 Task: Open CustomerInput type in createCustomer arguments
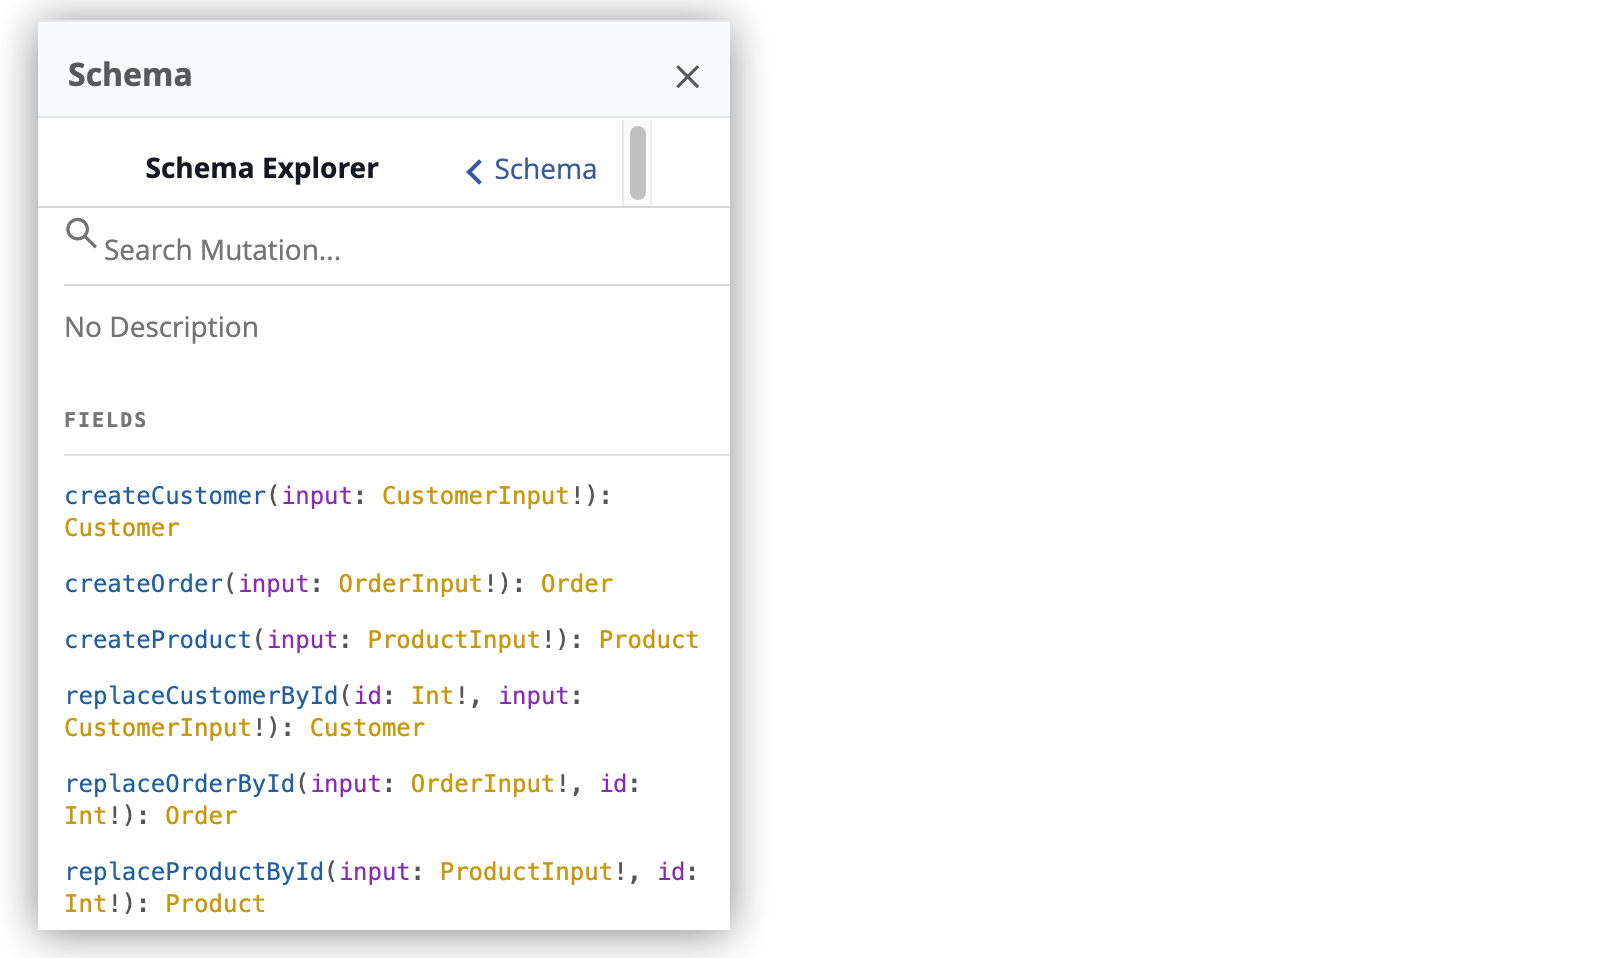click(x=475, y=496)
